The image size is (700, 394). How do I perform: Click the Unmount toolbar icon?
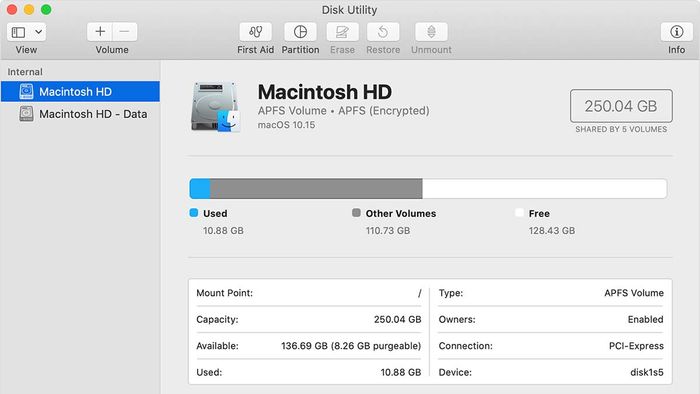[431, 32]
